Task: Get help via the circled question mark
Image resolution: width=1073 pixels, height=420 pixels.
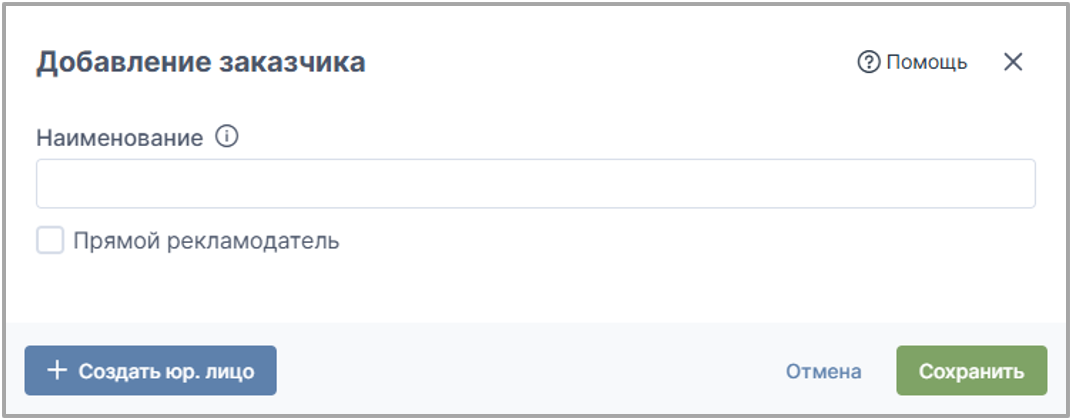Action: tap(868, 63)
